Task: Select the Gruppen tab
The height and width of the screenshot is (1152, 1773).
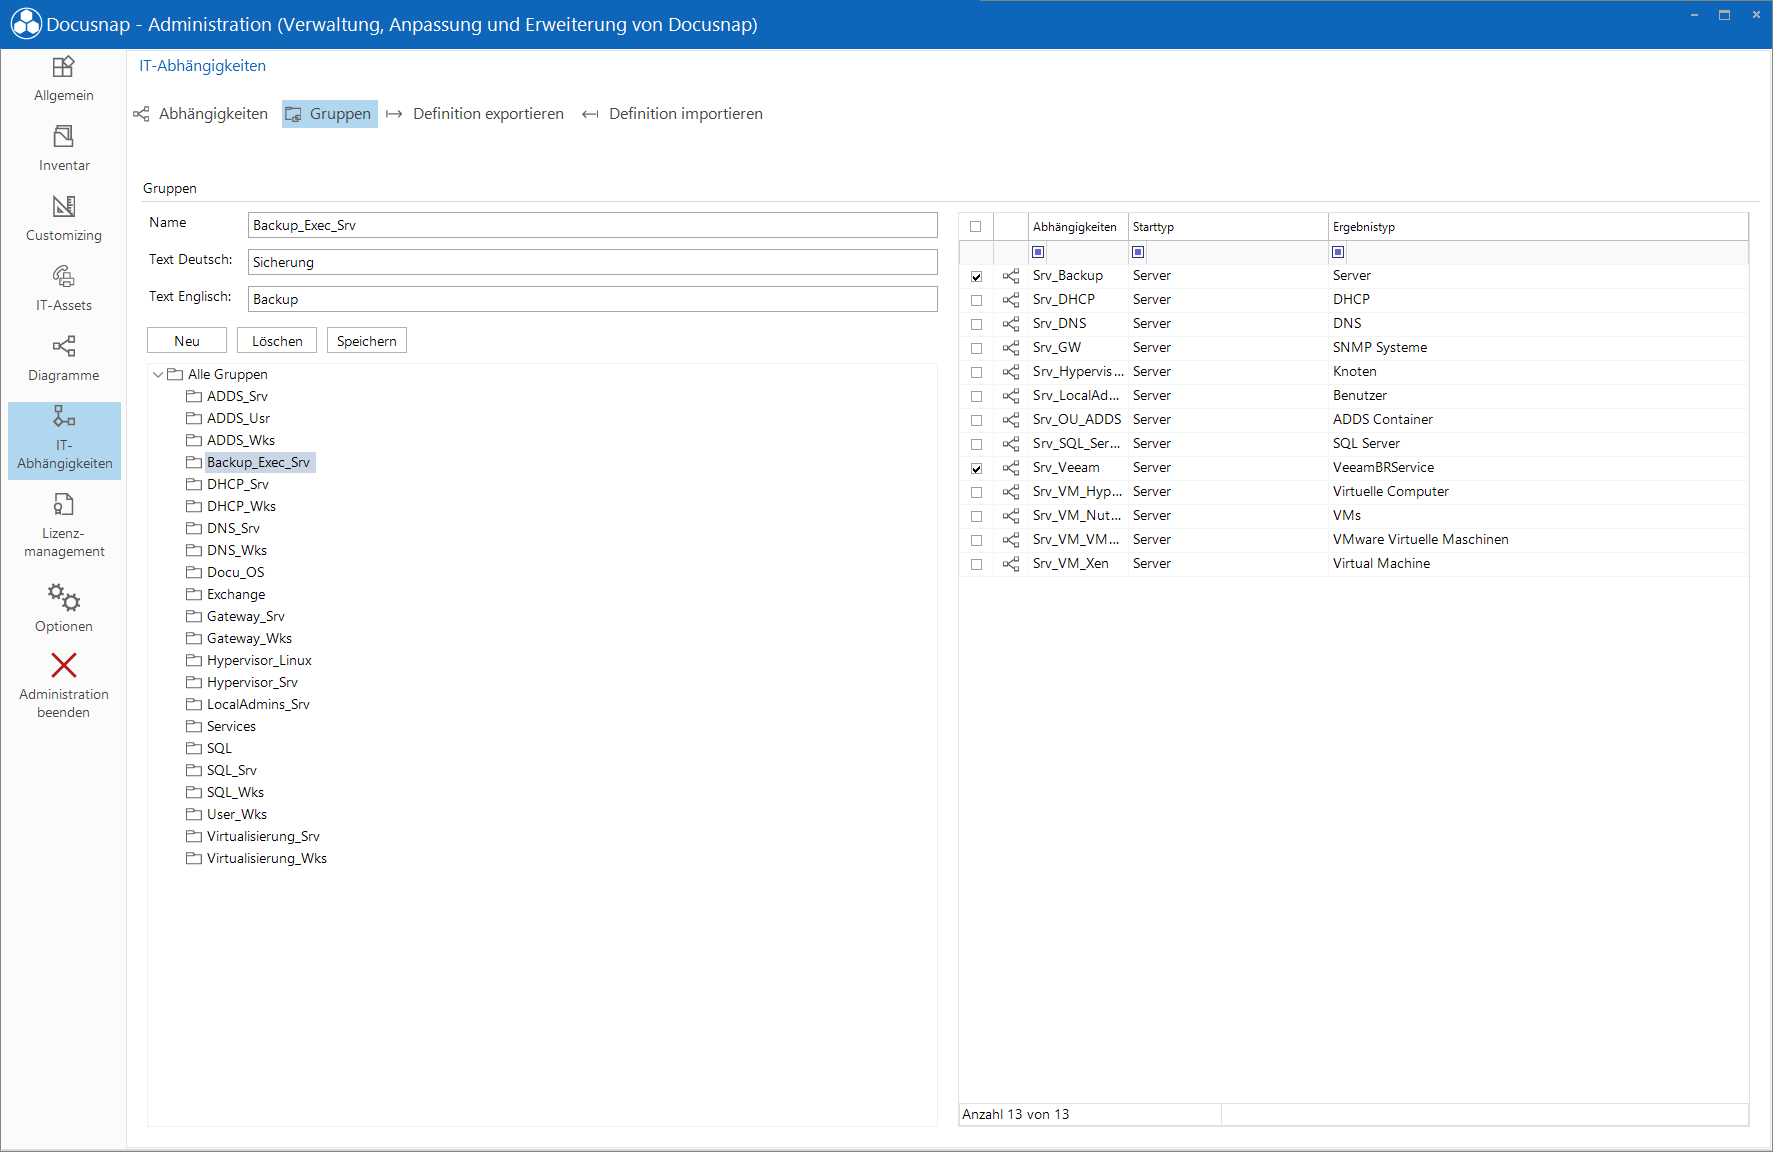Action: [329, 114]
